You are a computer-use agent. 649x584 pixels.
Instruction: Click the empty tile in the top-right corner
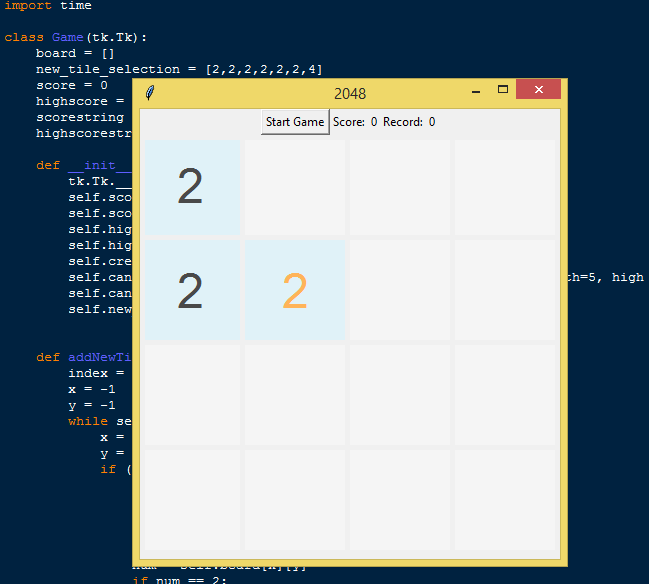[x=504, y=186]
